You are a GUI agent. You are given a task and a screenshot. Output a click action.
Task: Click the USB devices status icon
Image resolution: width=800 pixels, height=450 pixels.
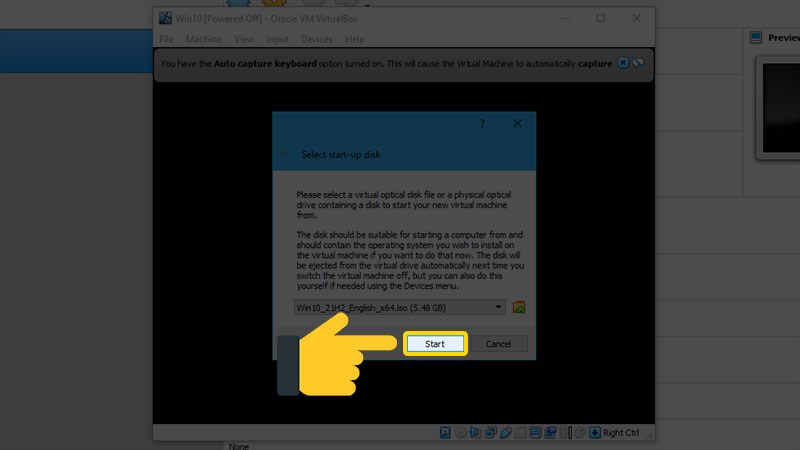[x=506, y=433]
